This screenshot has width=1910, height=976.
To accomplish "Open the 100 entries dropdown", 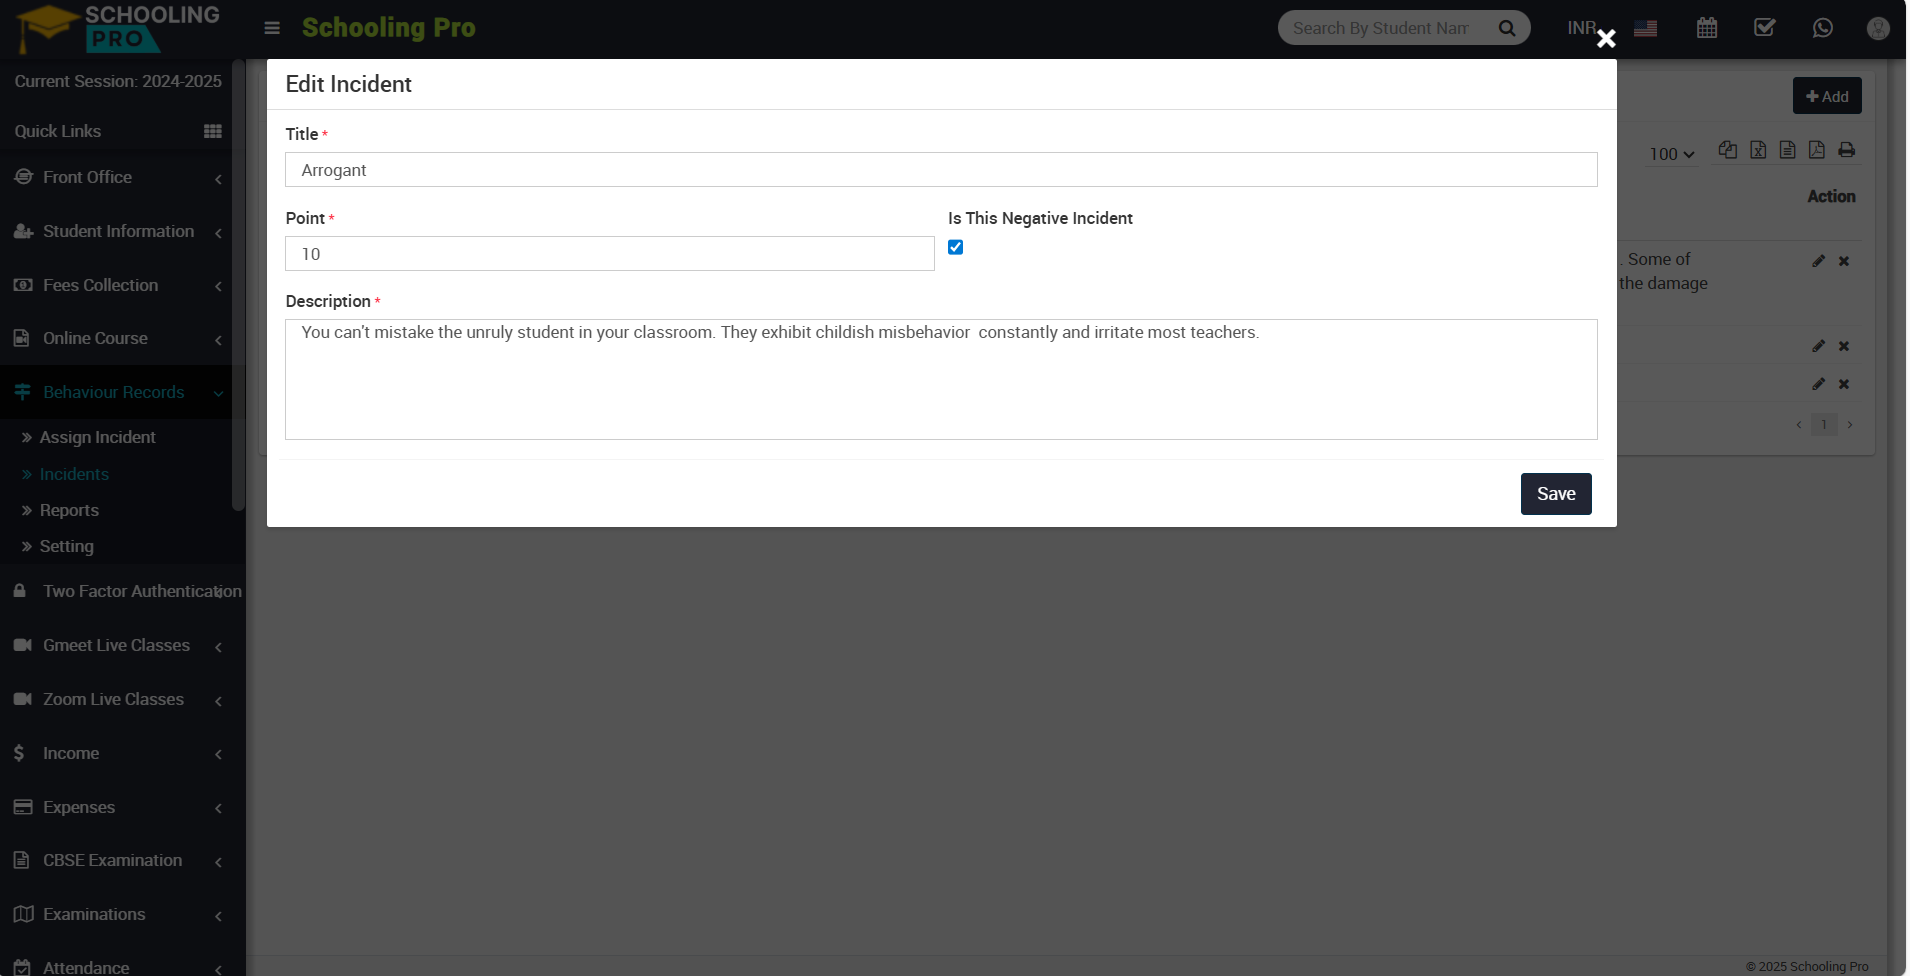I will coord(1672,154).
